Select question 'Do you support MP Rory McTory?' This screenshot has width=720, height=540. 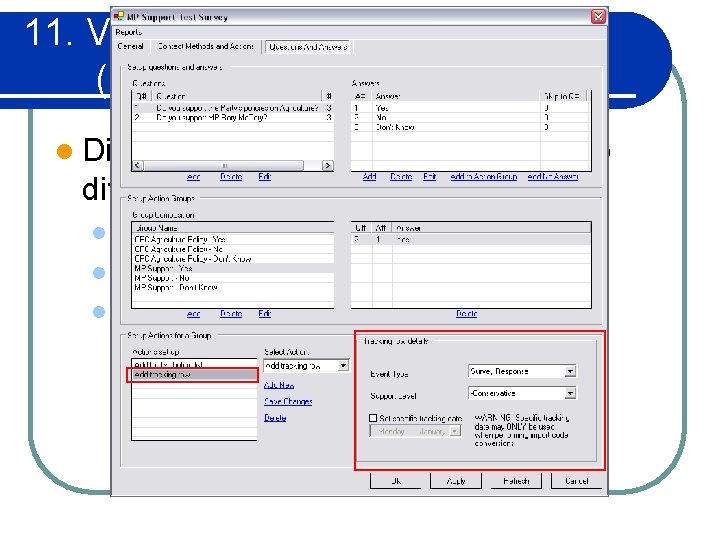[x=233, y=118]
